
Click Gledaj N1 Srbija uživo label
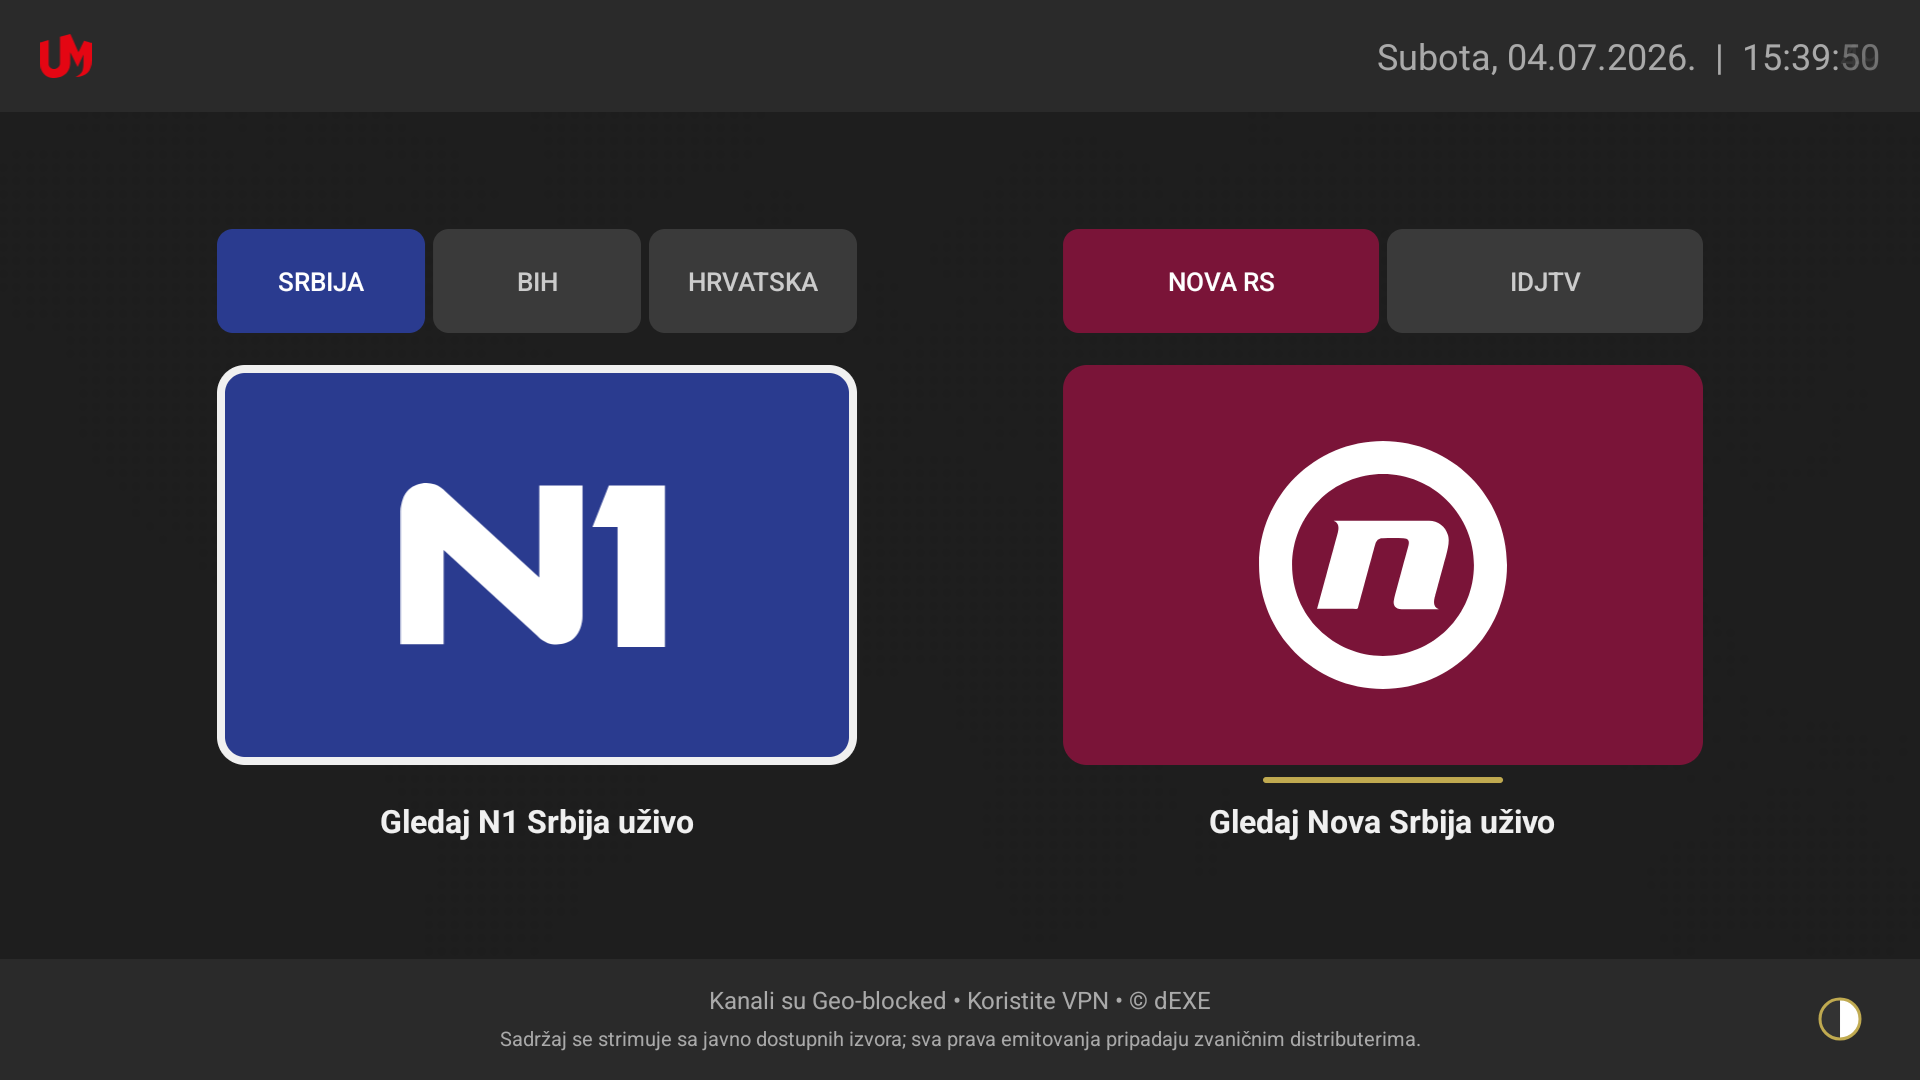pos(537,822)
